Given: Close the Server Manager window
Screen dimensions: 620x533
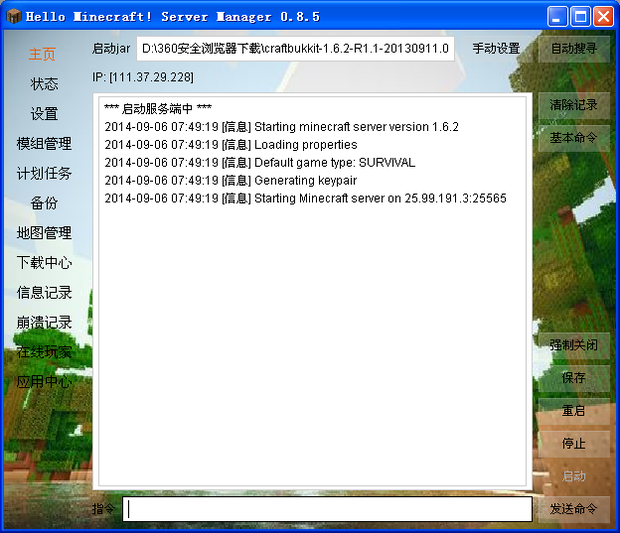Looking at the screenshot, I should (603, 17).
